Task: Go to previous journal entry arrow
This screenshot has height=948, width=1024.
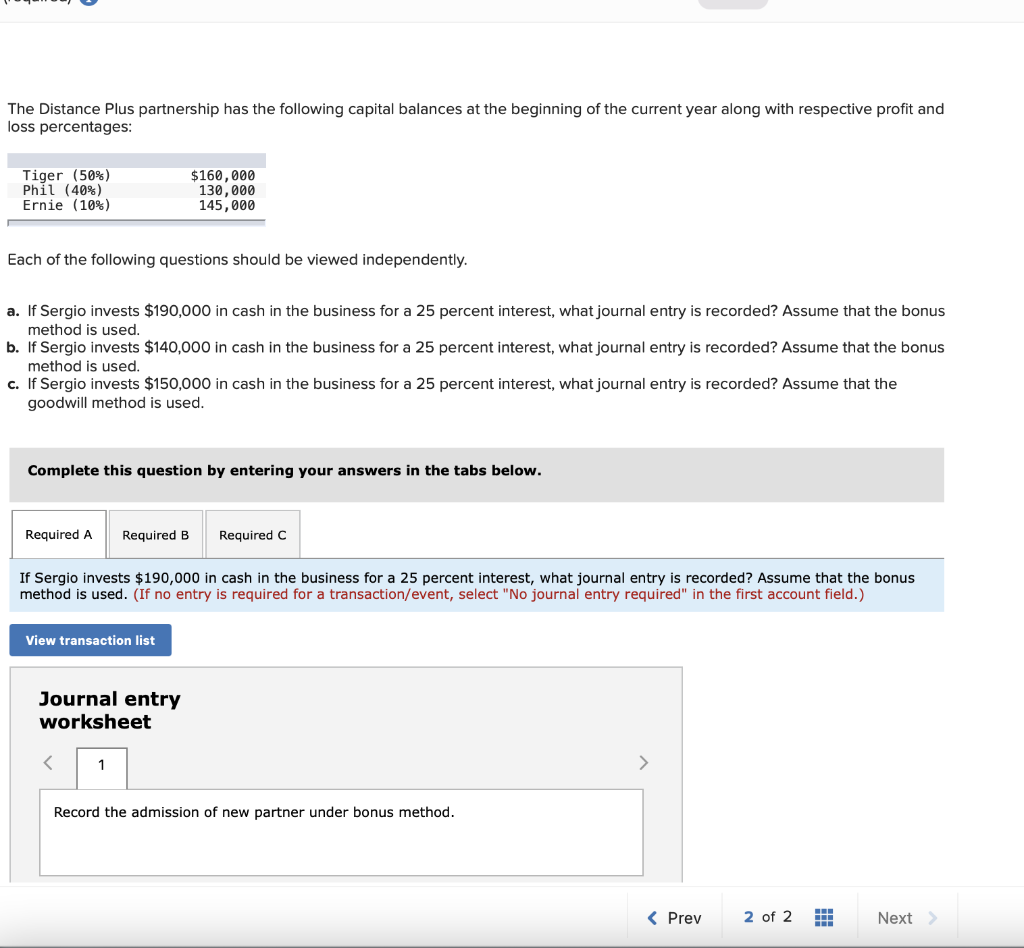Action: point(48,763)
